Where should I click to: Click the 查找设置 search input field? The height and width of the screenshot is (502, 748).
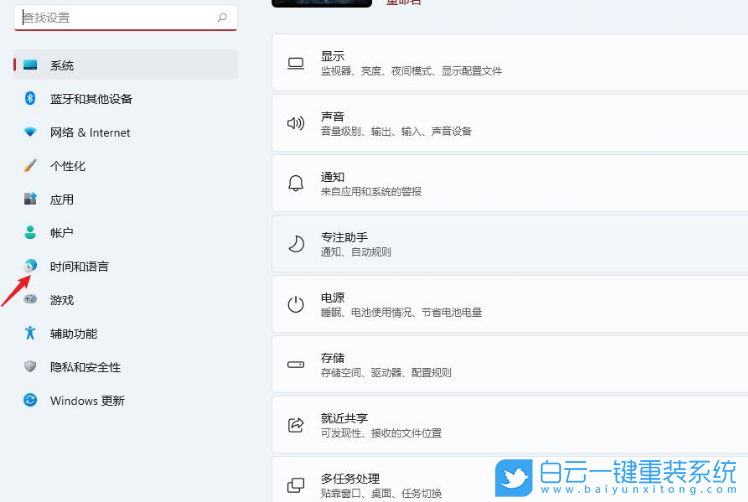pos(125,18)
